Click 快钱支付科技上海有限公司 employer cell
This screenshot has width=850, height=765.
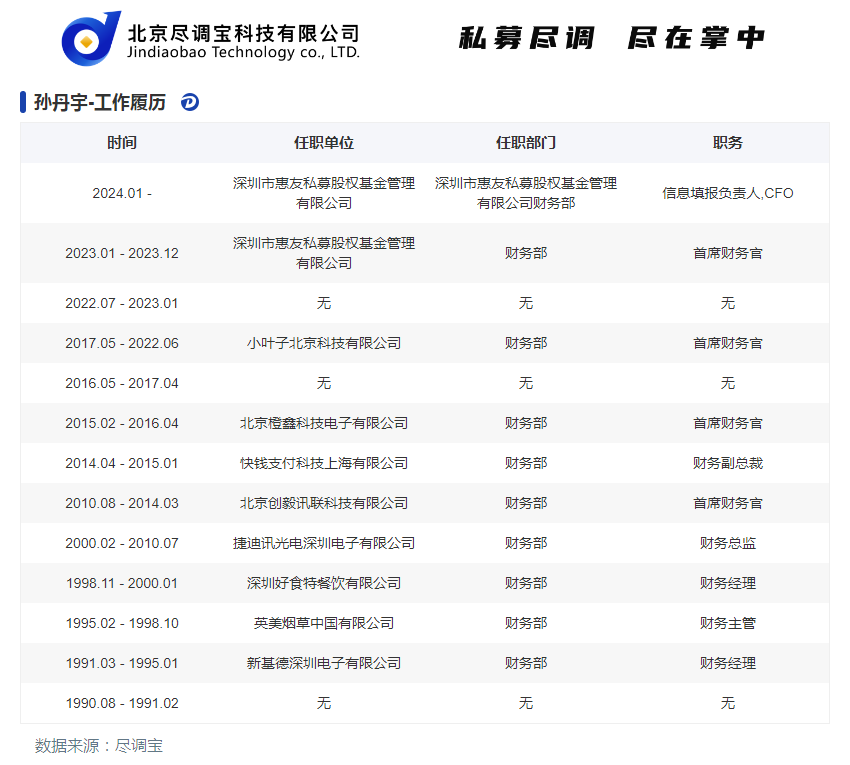pyautogui.click(x=324, y=464)
